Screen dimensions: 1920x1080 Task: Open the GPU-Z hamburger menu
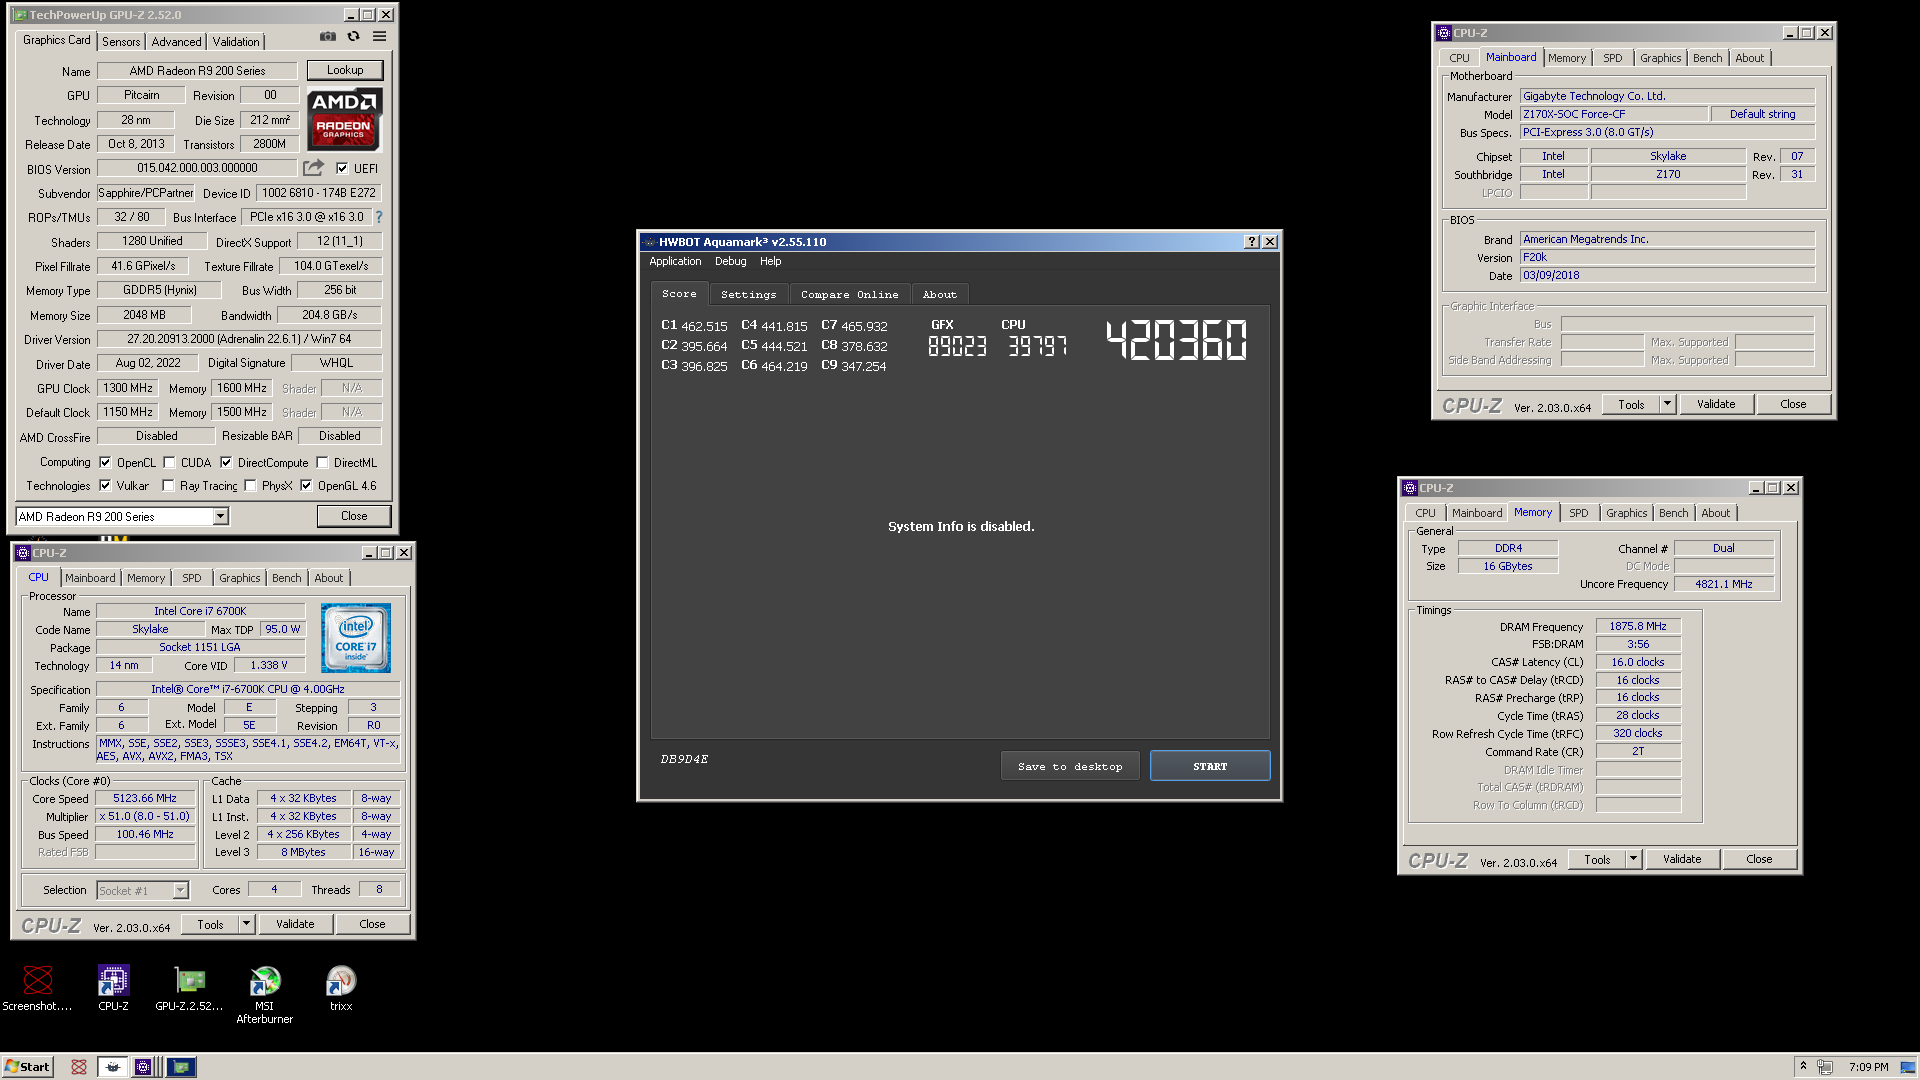379,37
